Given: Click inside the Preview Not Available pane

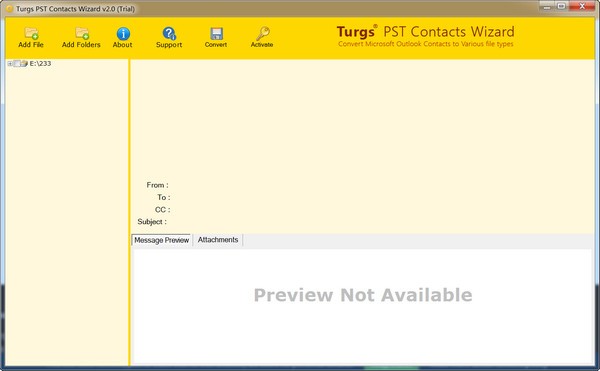Looking at the screenshot, I should (362, 306).
